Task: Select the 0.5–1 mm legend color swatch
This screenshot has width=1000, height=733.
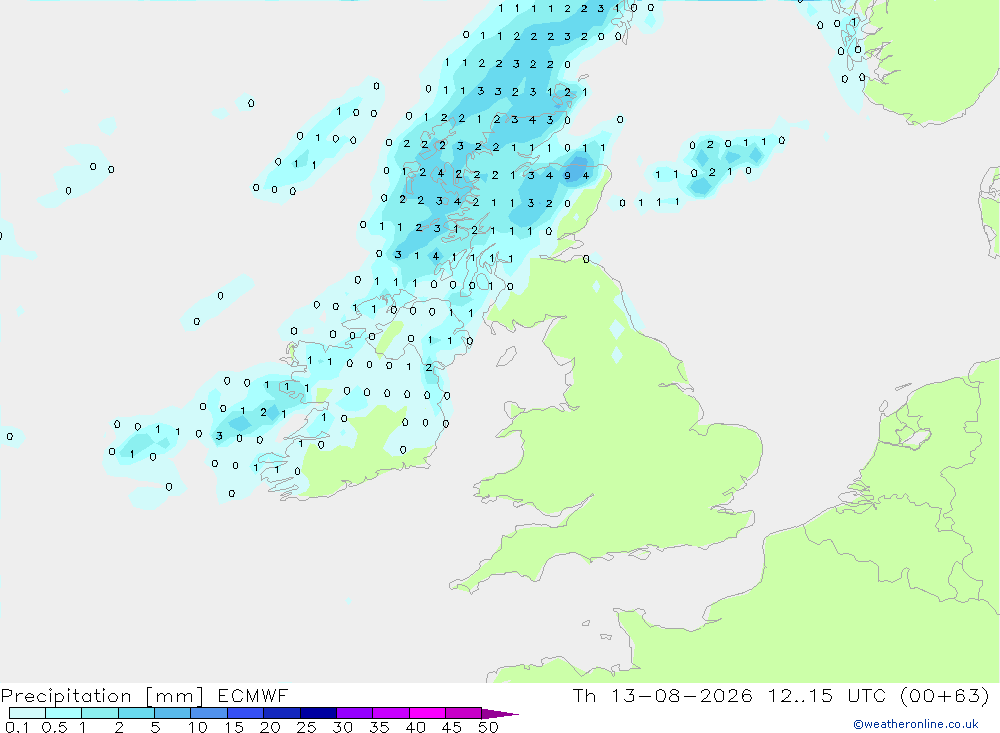Action: 64,713
